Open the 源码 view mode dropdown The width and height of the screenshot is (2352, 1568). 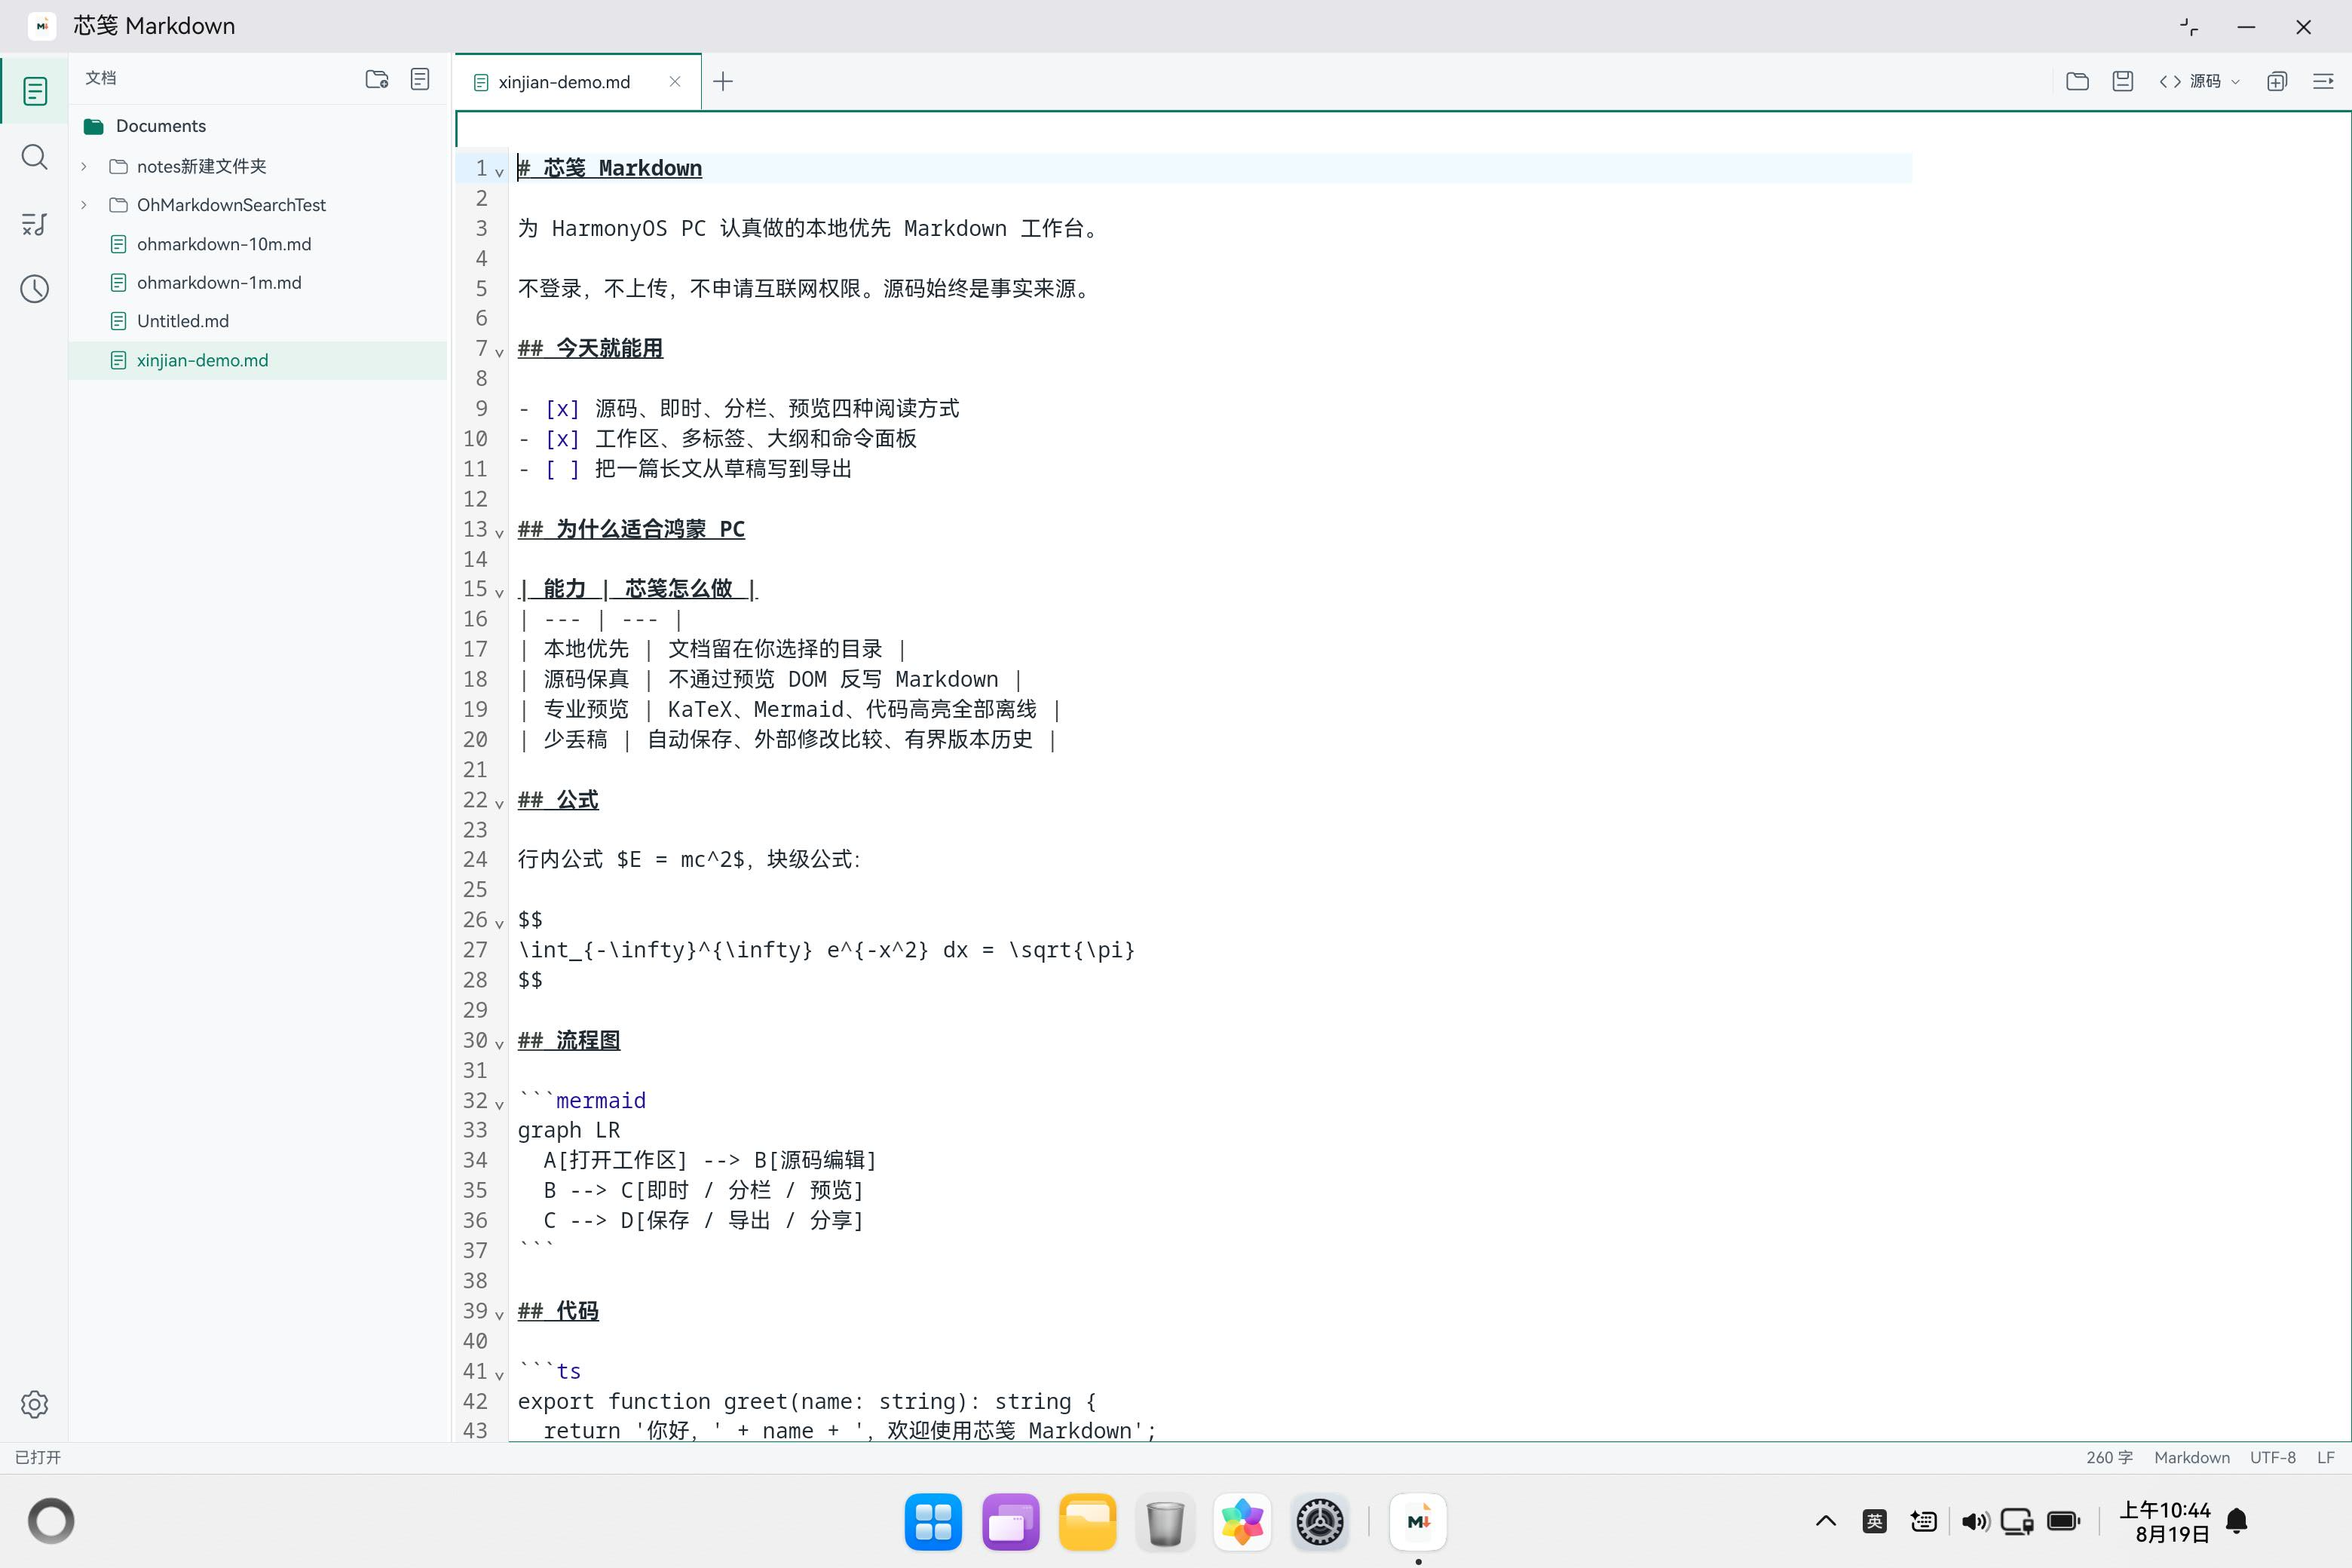[x=2200, y=81]
